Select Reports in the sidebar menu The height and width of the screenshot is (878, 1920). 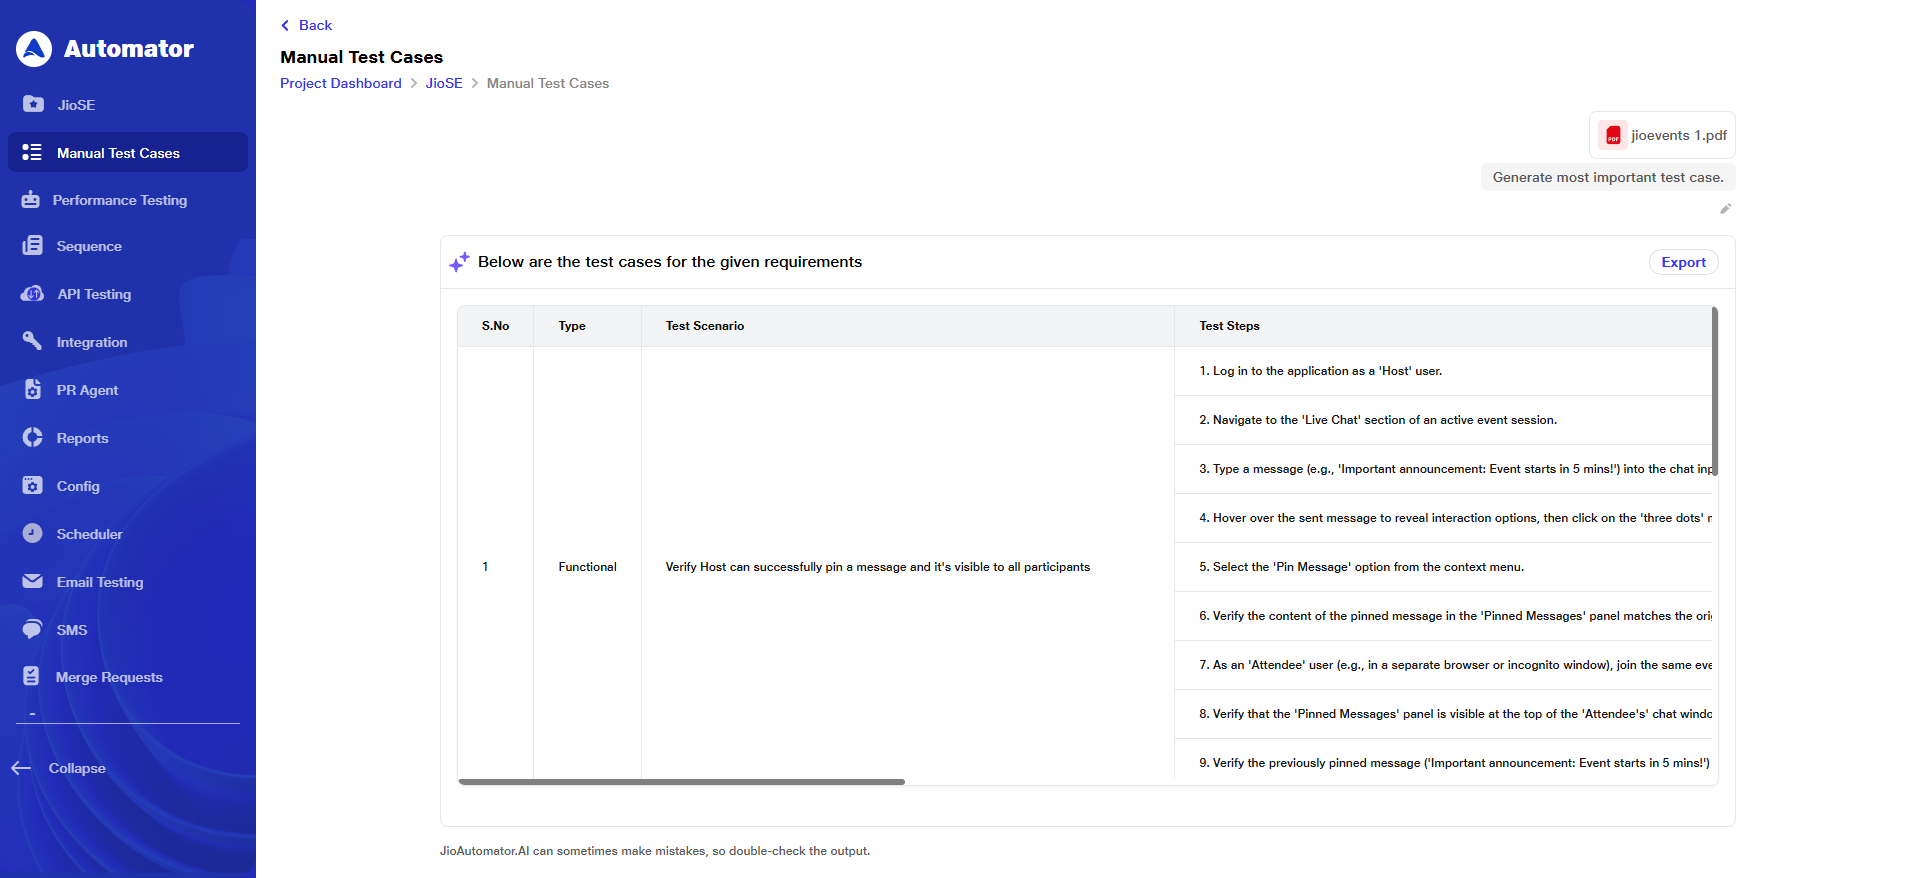coord(82,438)
